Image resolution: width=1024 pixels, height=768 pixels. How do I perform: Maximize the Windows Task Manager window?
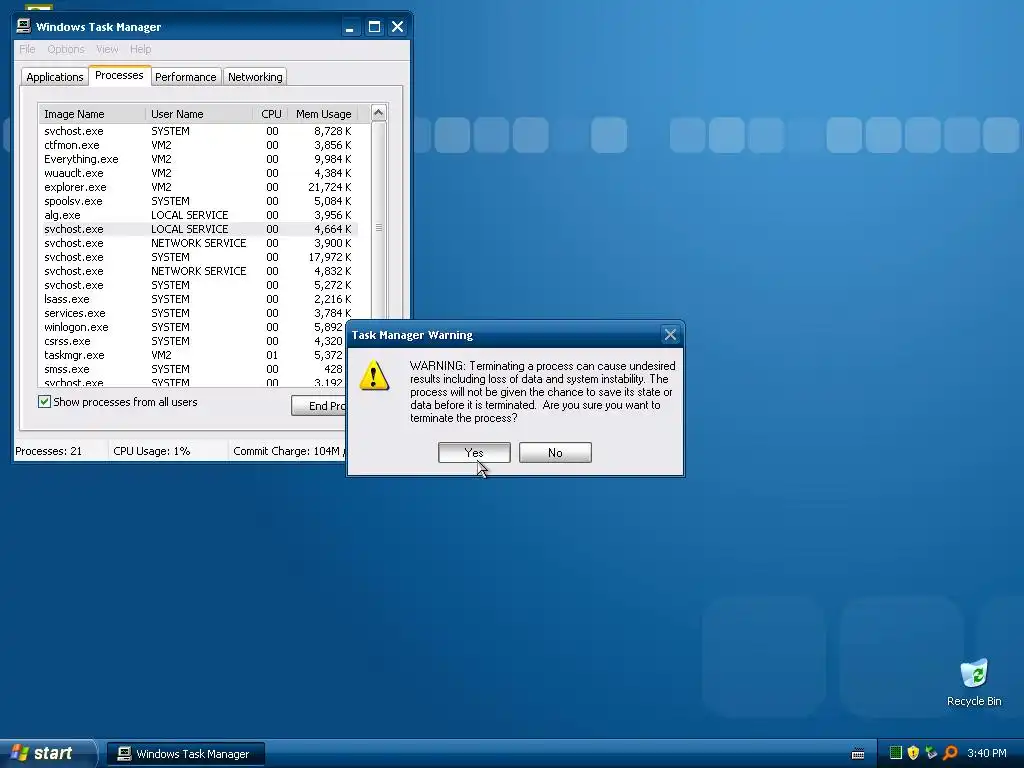pos(374,27)
